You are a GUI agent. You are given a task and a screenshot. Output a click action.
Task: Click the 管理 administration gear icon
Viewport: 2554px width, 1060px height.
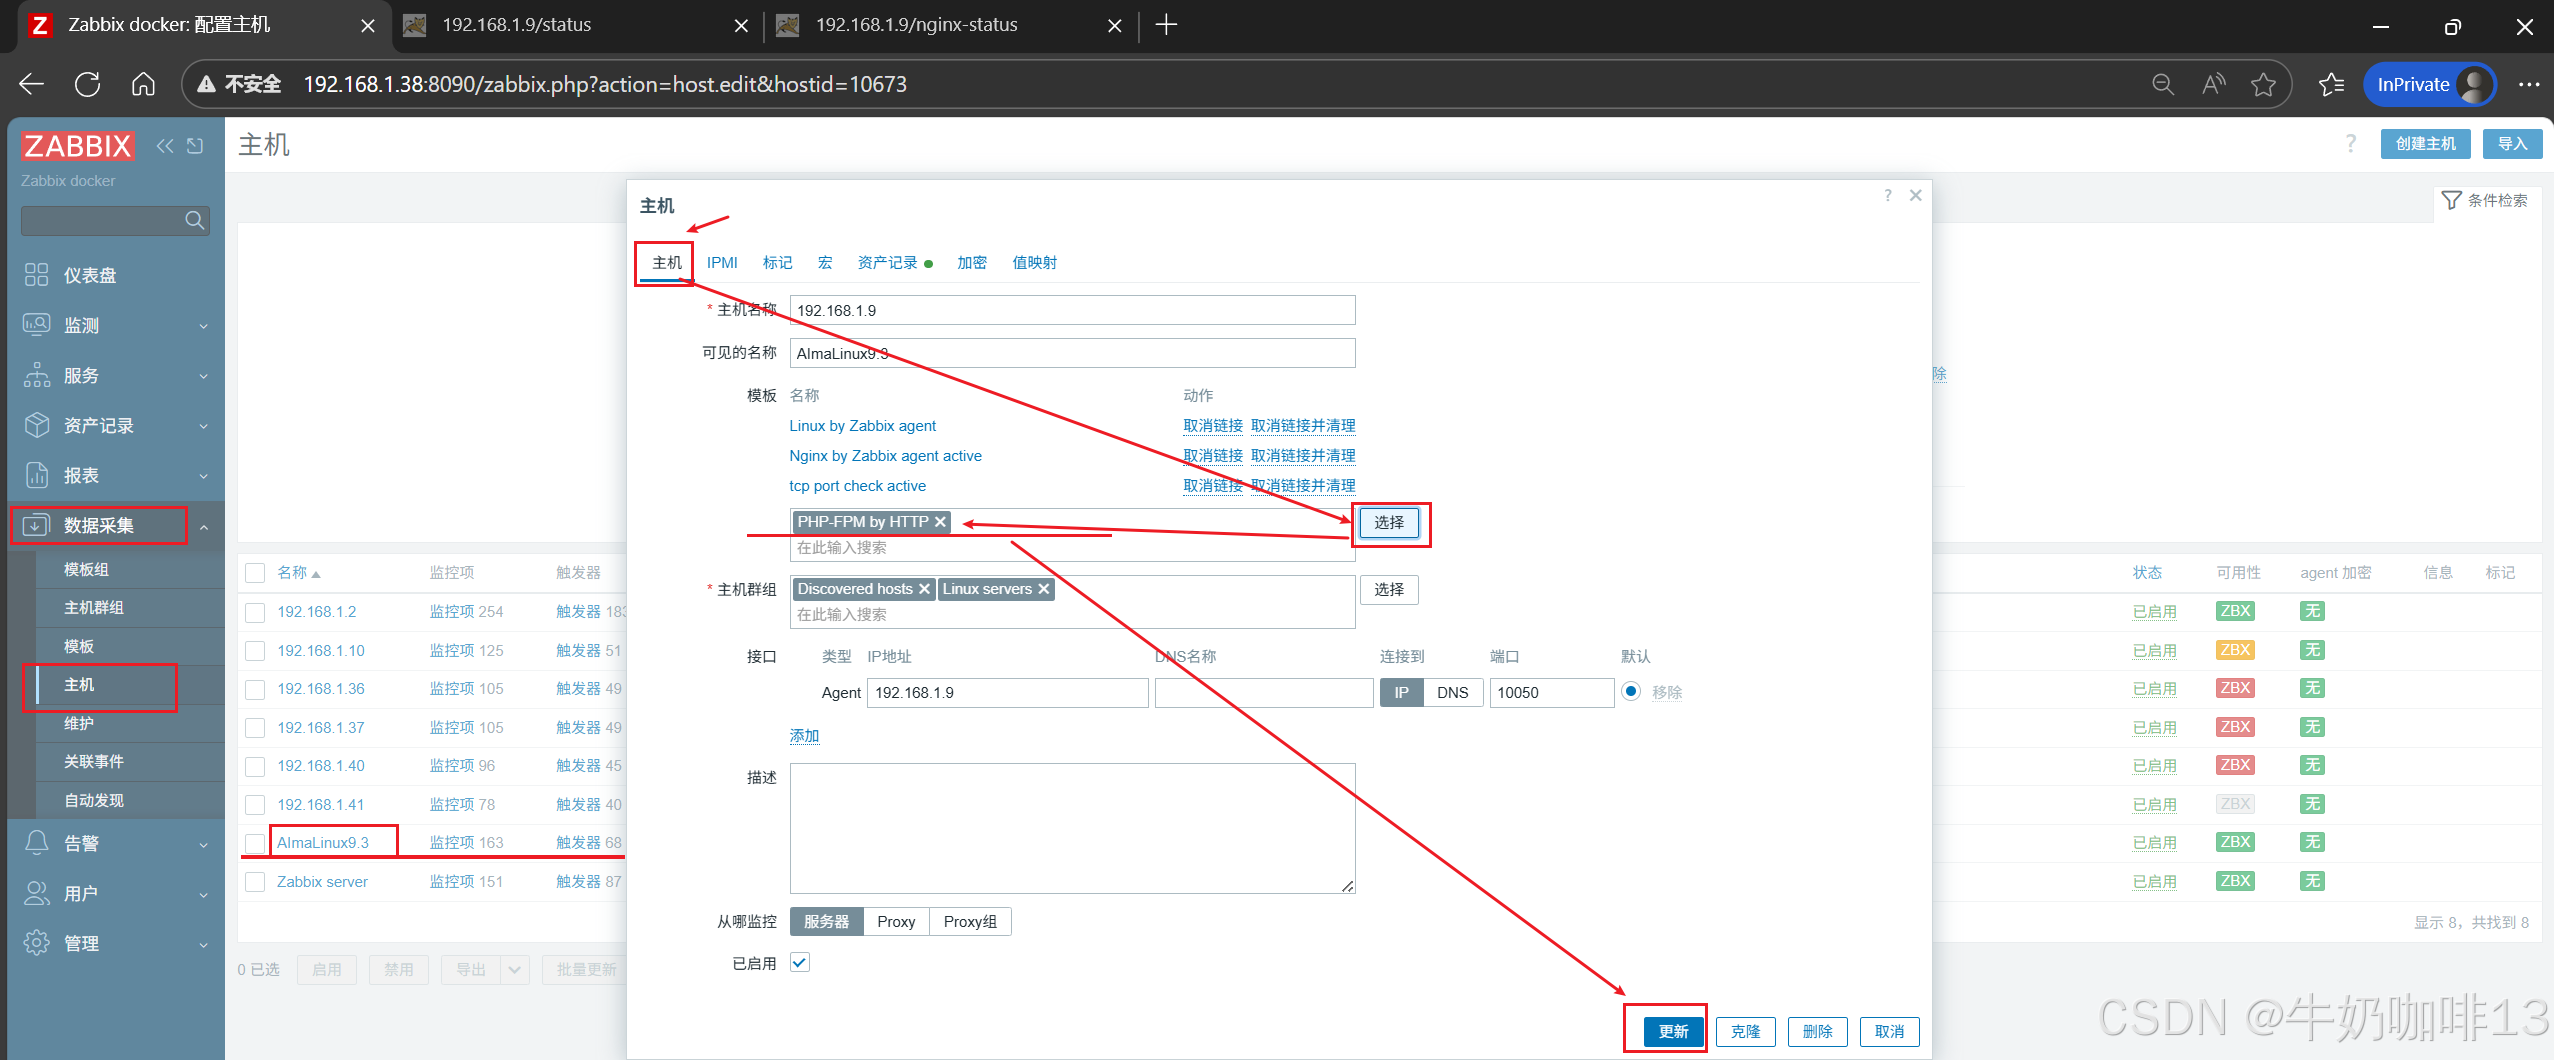37,943
